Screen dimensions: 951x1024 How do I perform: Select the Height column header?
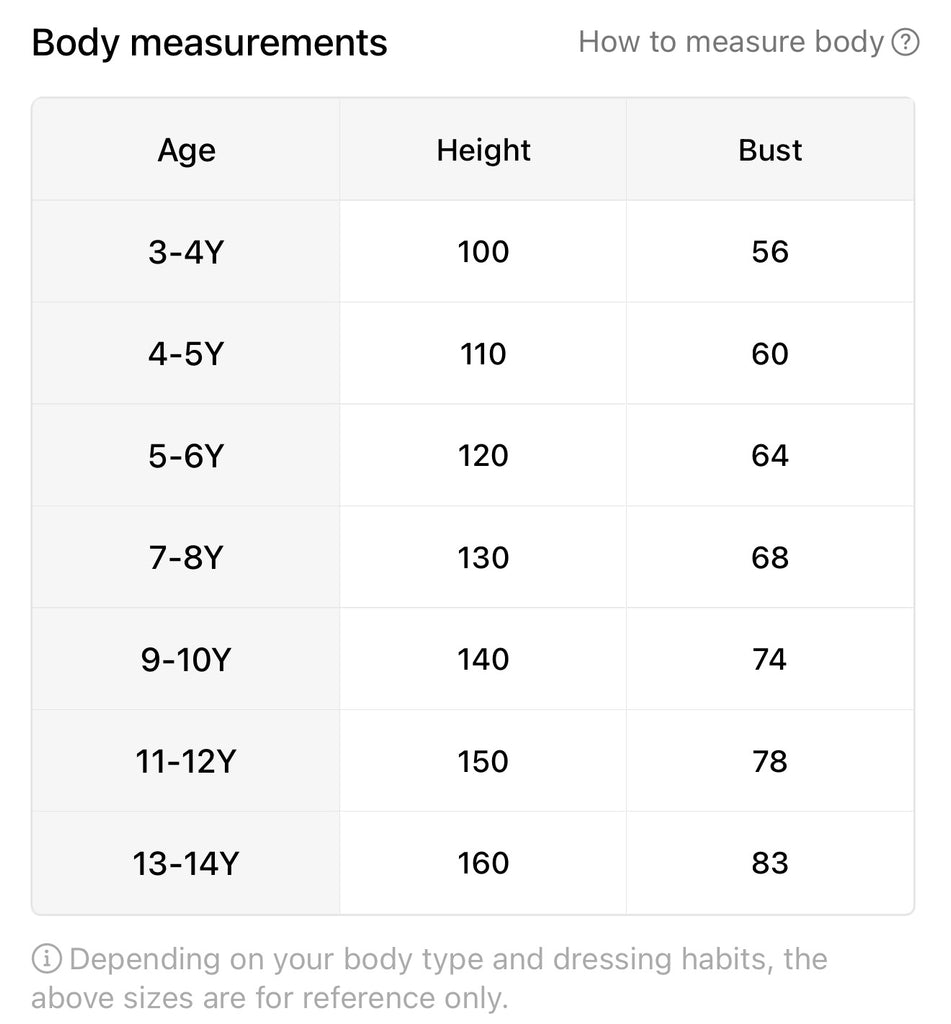click(x=483, y=150)
